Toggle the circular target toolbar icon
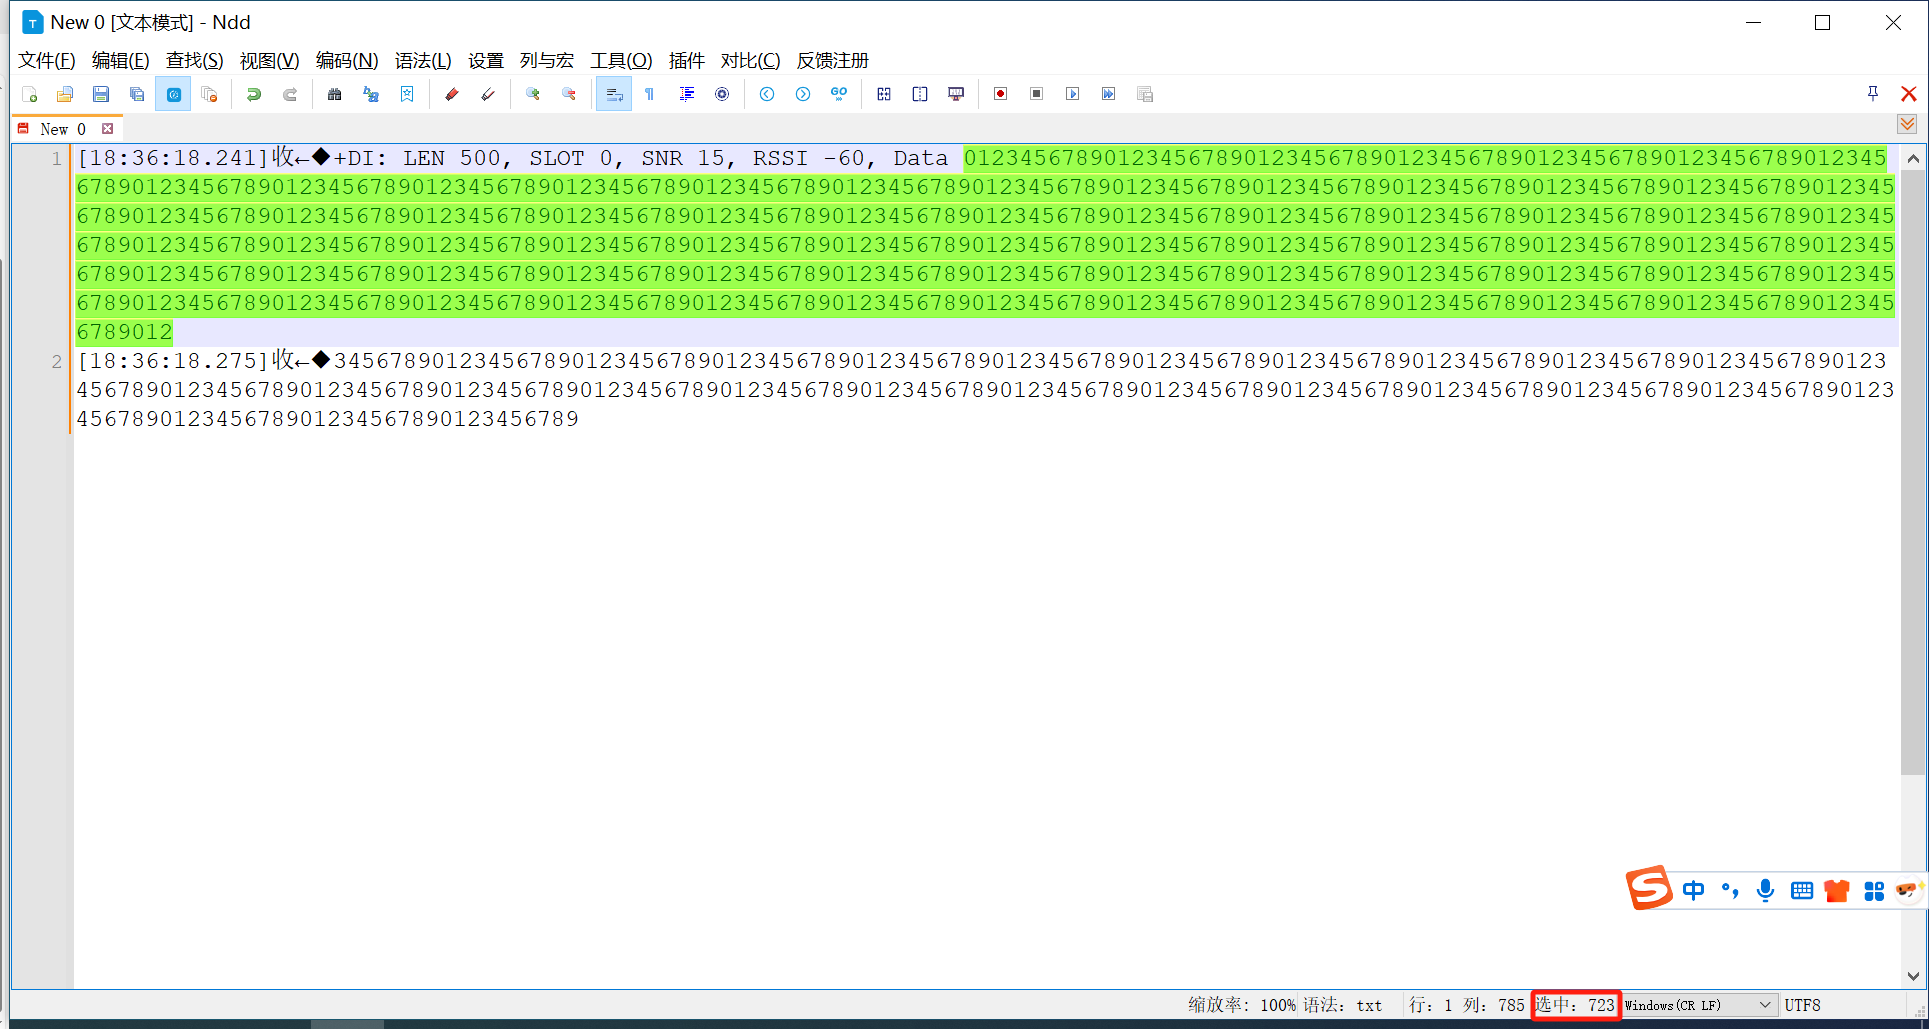The width and height of the screenshot is (1929, 1029). 722,94
